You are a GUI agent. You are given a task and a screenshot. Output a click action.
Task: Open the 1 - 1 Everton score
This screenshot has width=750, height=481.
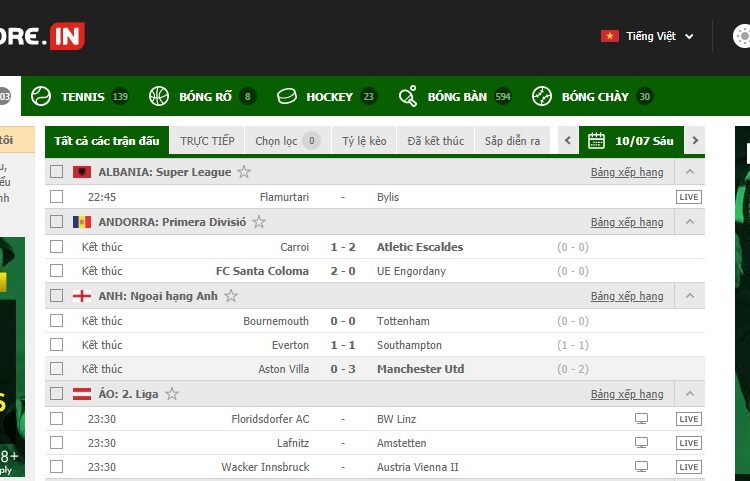coord(343,345)
